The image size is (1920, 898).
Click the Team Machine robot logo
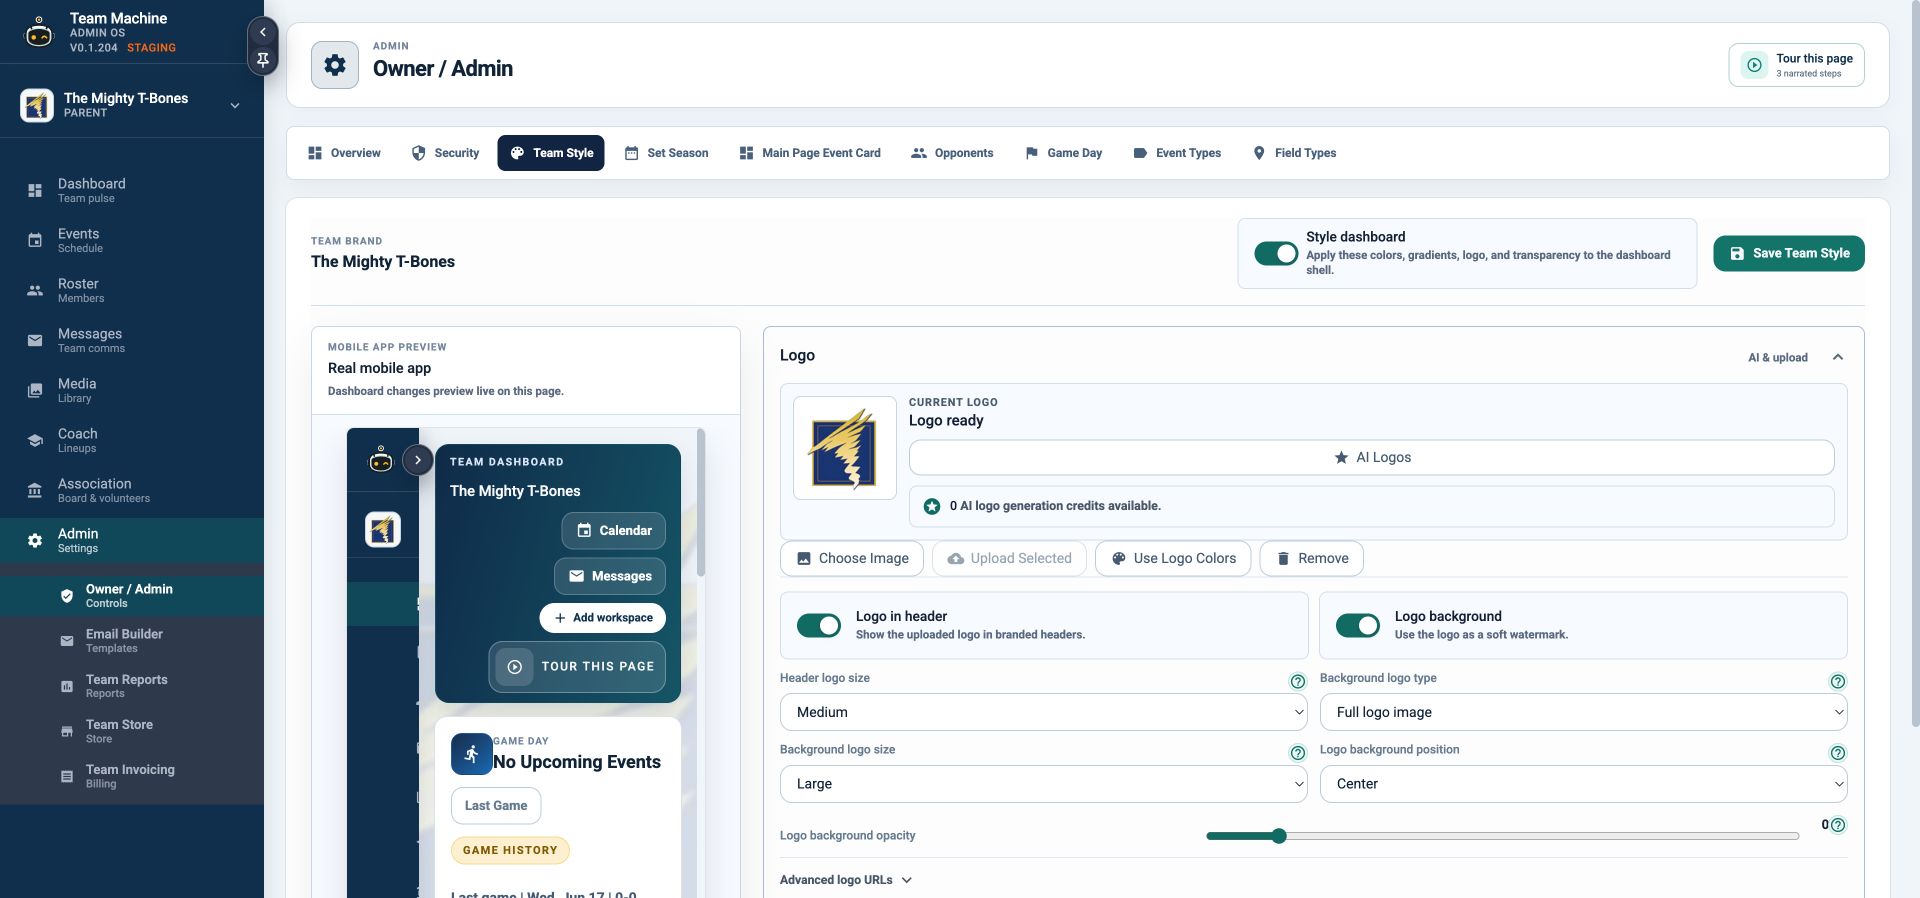pyautogui.click(x=38, y=33)
